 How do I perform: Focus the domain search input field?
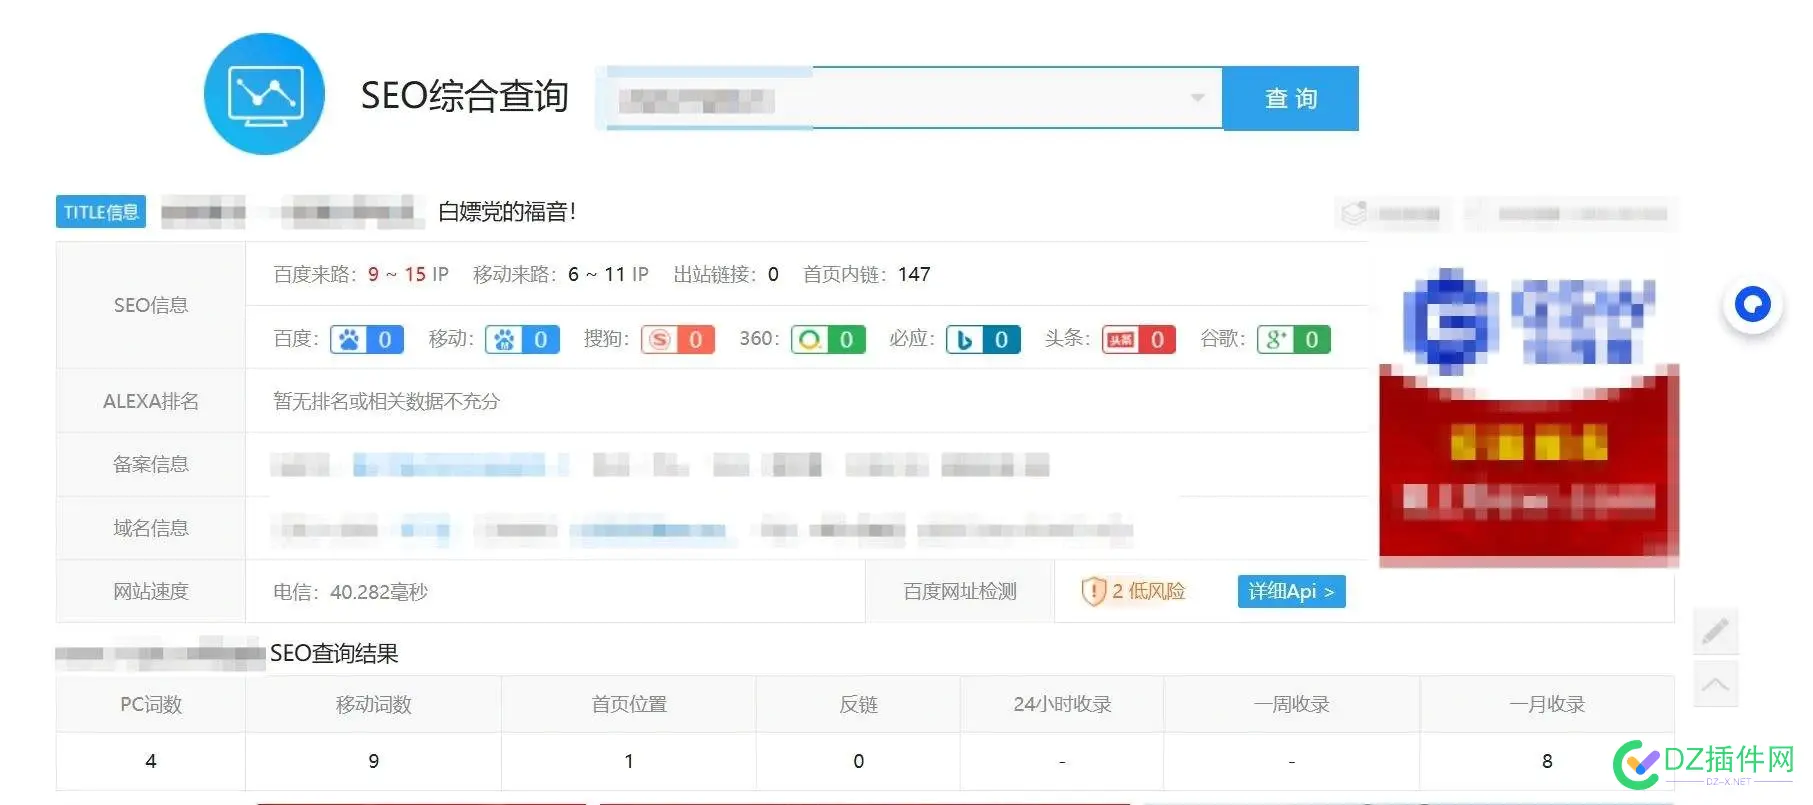coord(909,98)
